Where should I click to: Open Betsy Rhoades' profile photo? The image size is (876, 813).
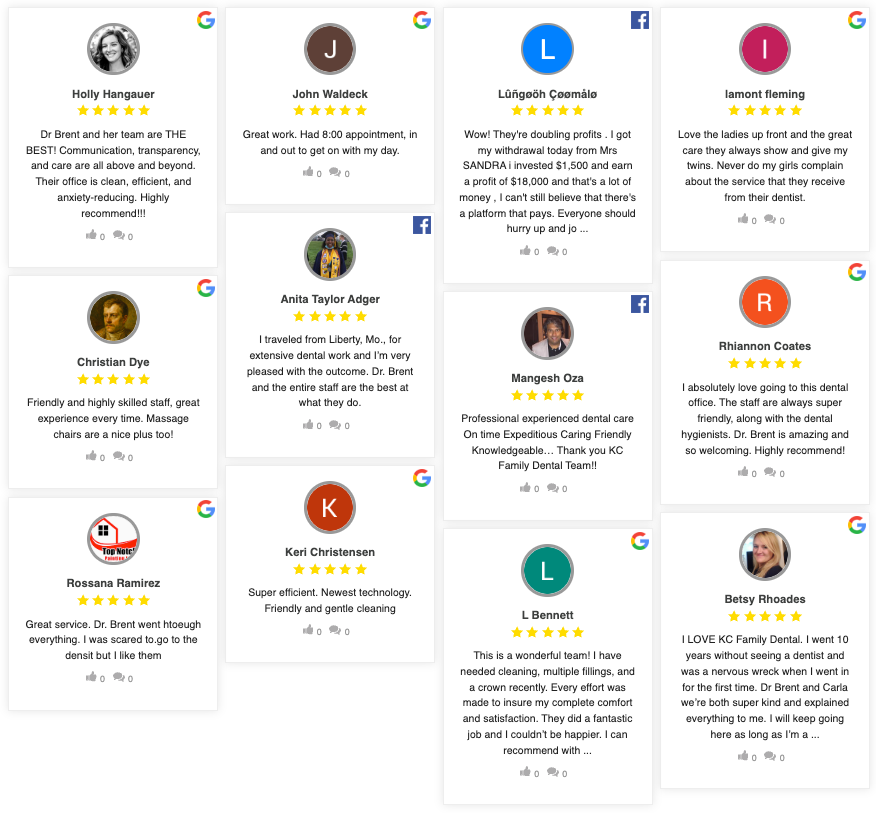(765, 554)
